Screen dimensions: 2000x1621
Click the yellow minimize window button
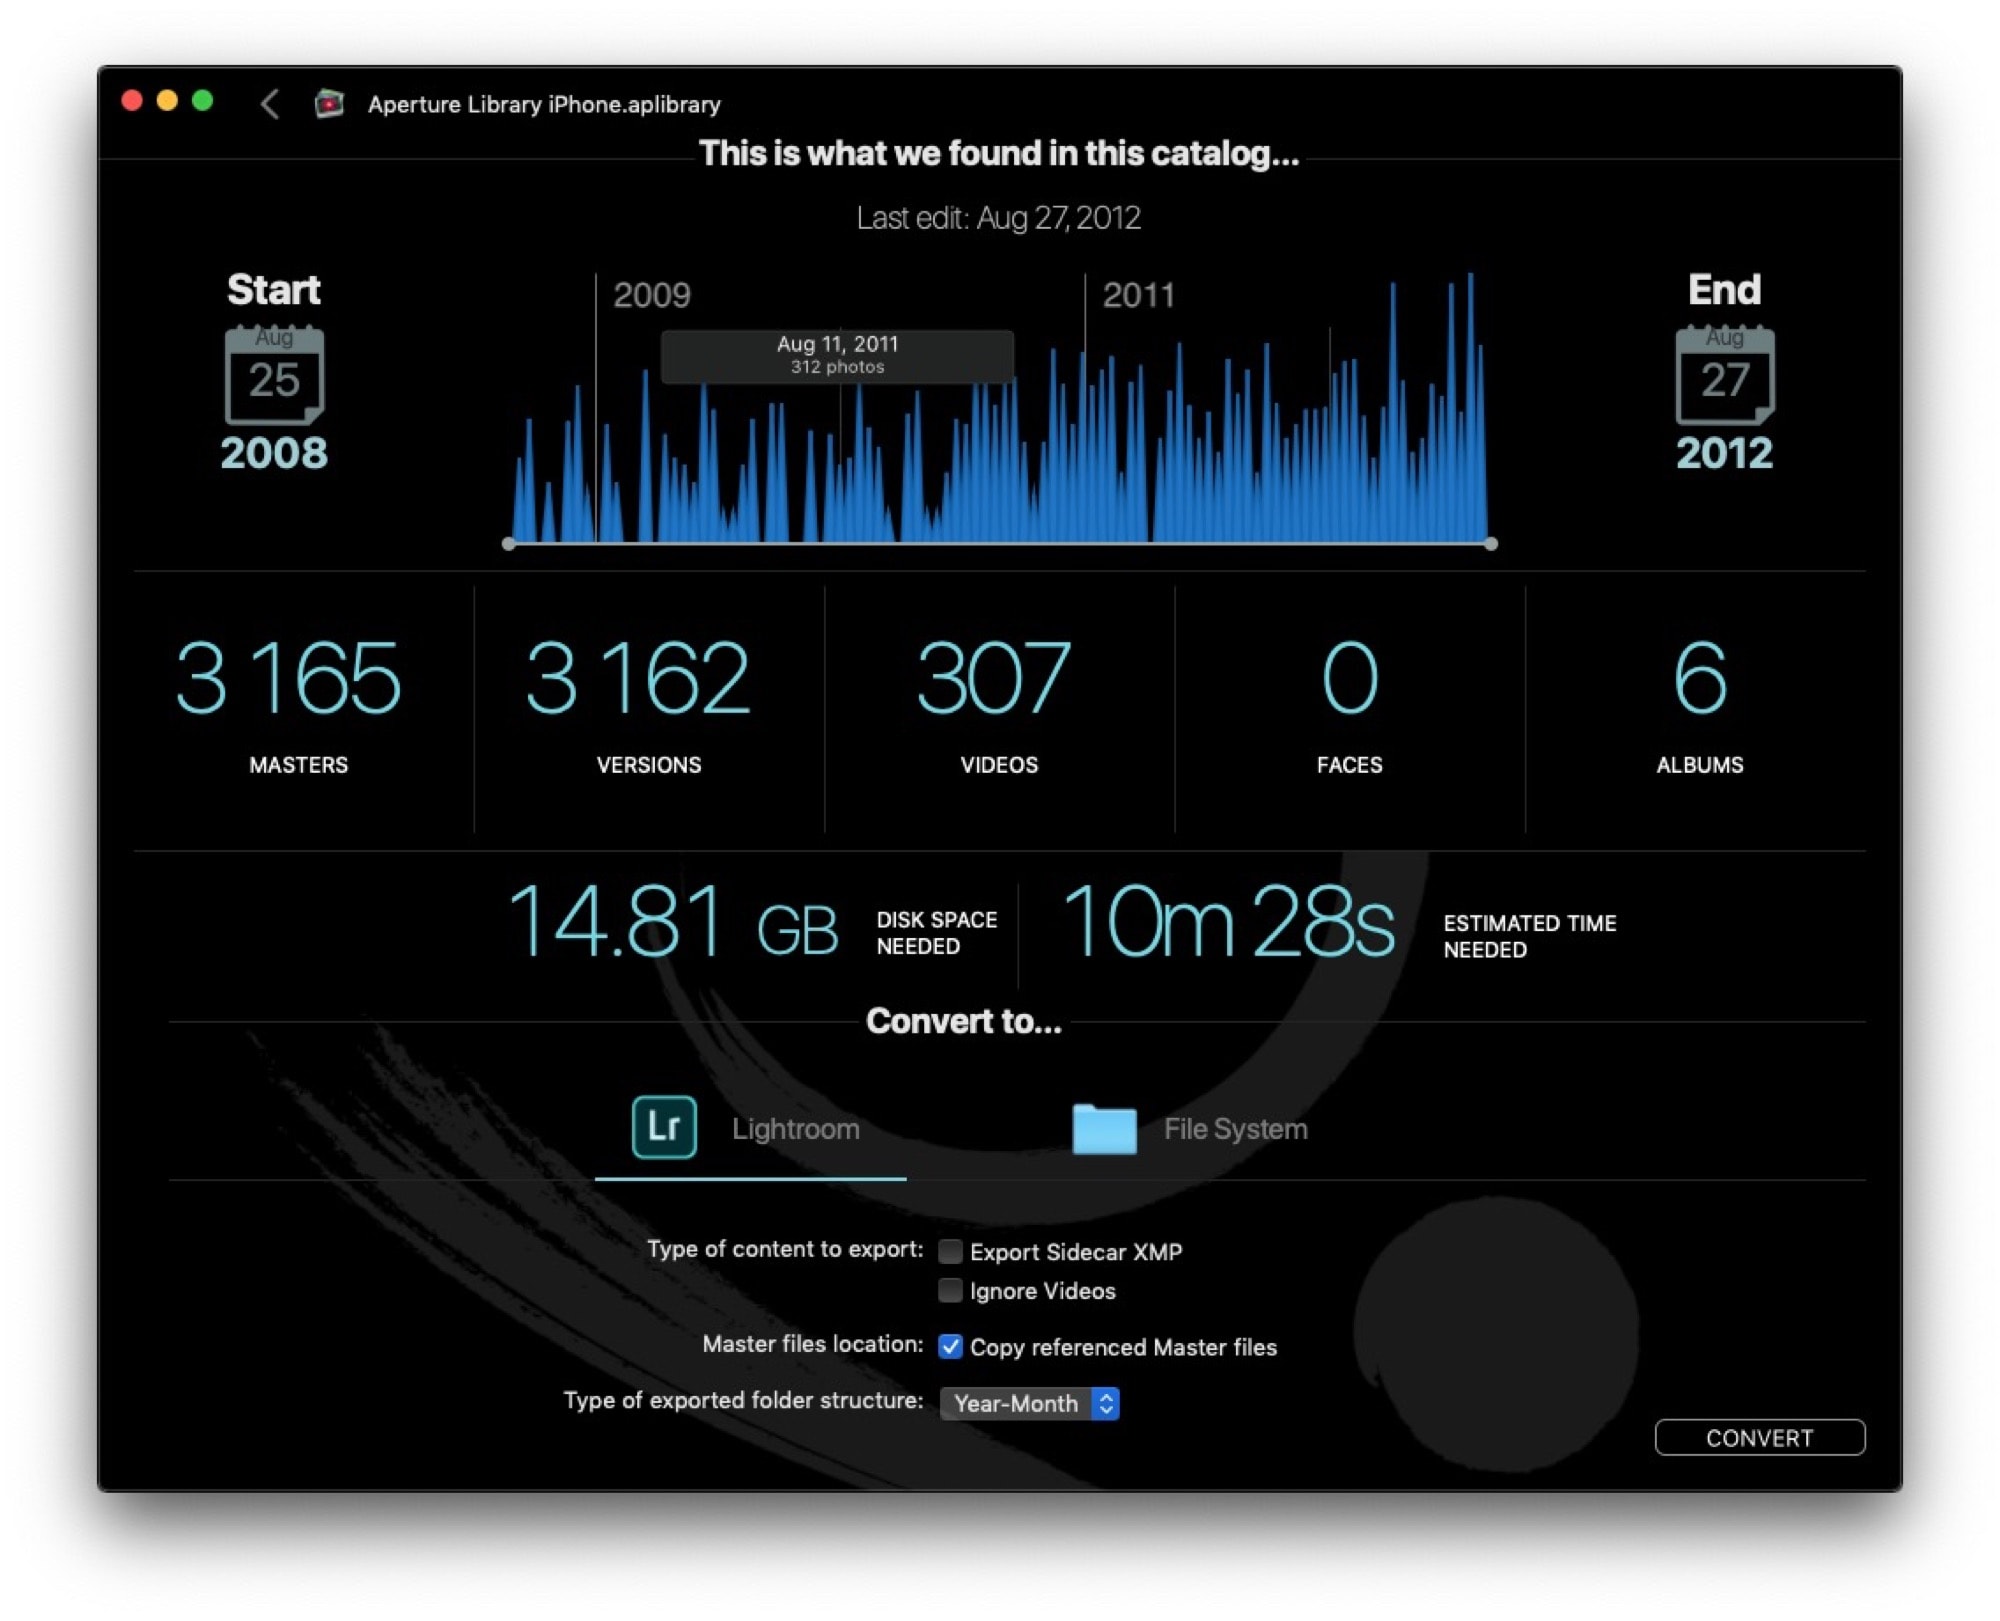click(x=167, y=101)
